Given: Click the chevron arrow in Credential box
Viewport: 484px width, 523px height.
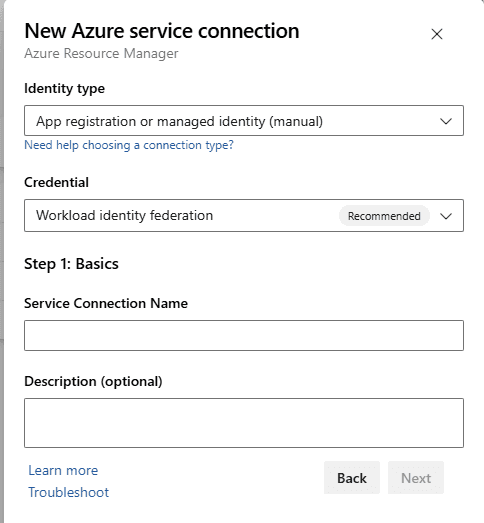Looking at the screenshot, I should [446, 216].
